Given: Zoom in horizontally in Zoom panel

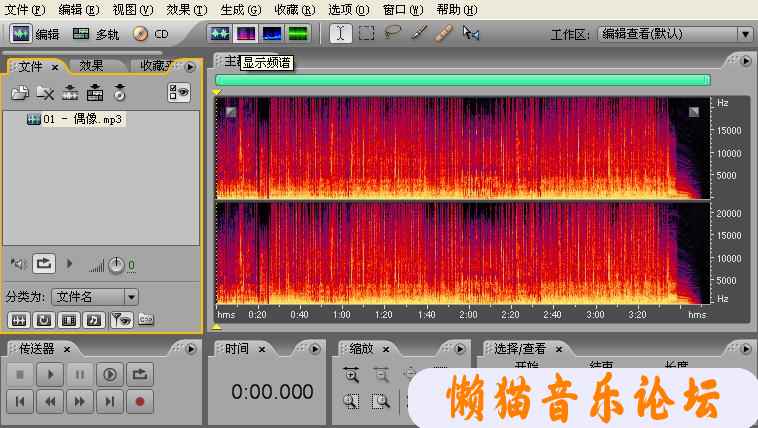Looking at the screenshot, I should (x=351, y=374).
